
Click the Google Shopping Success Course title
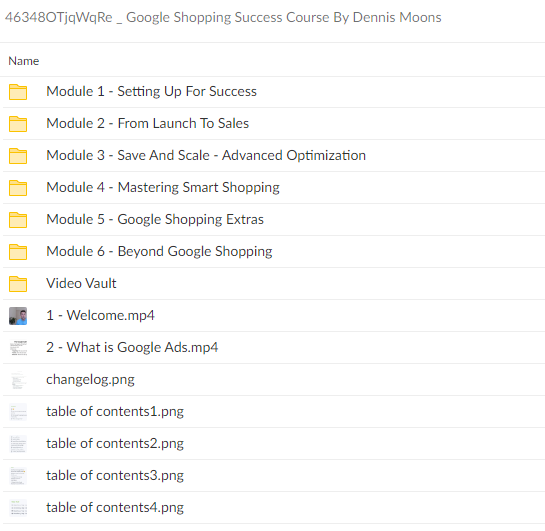(223, 17)
